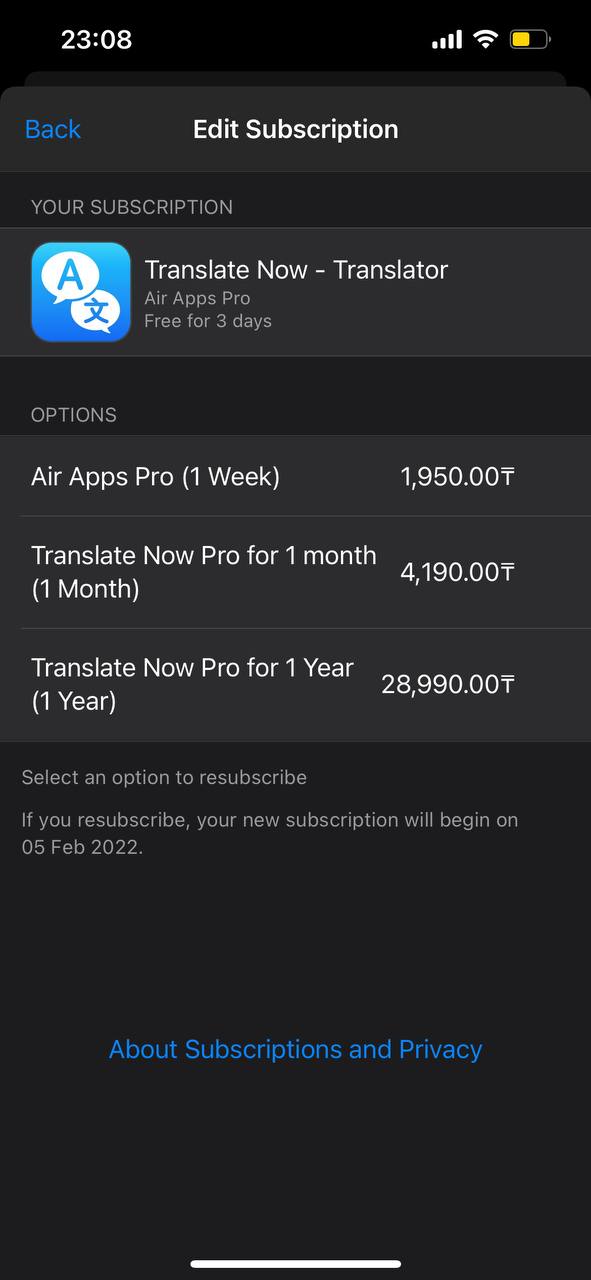Viewport: 591px width, 1280px height.
Task: Tap the home indicator bar
Action: point(295,1264)
